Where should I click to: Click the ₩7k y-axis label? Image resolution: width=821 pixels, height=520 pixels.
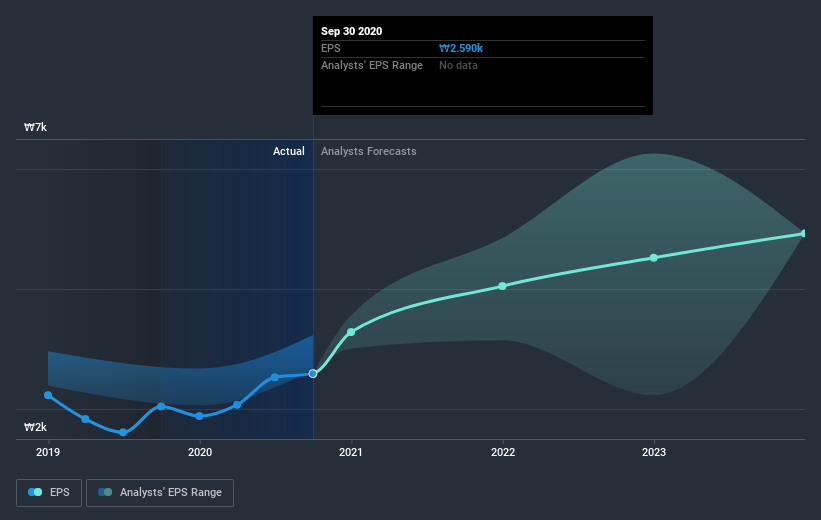click(36, 127)
